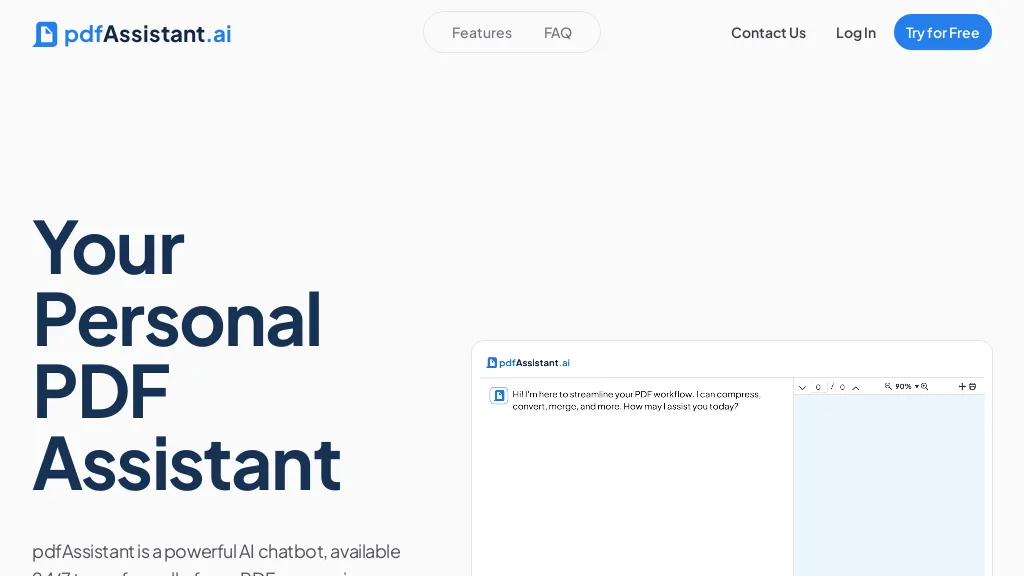This screenshot has width=1024, height=576.
Task: Select the zoom in magnifier in the PDF toolbar
Action: click(924, 387)
